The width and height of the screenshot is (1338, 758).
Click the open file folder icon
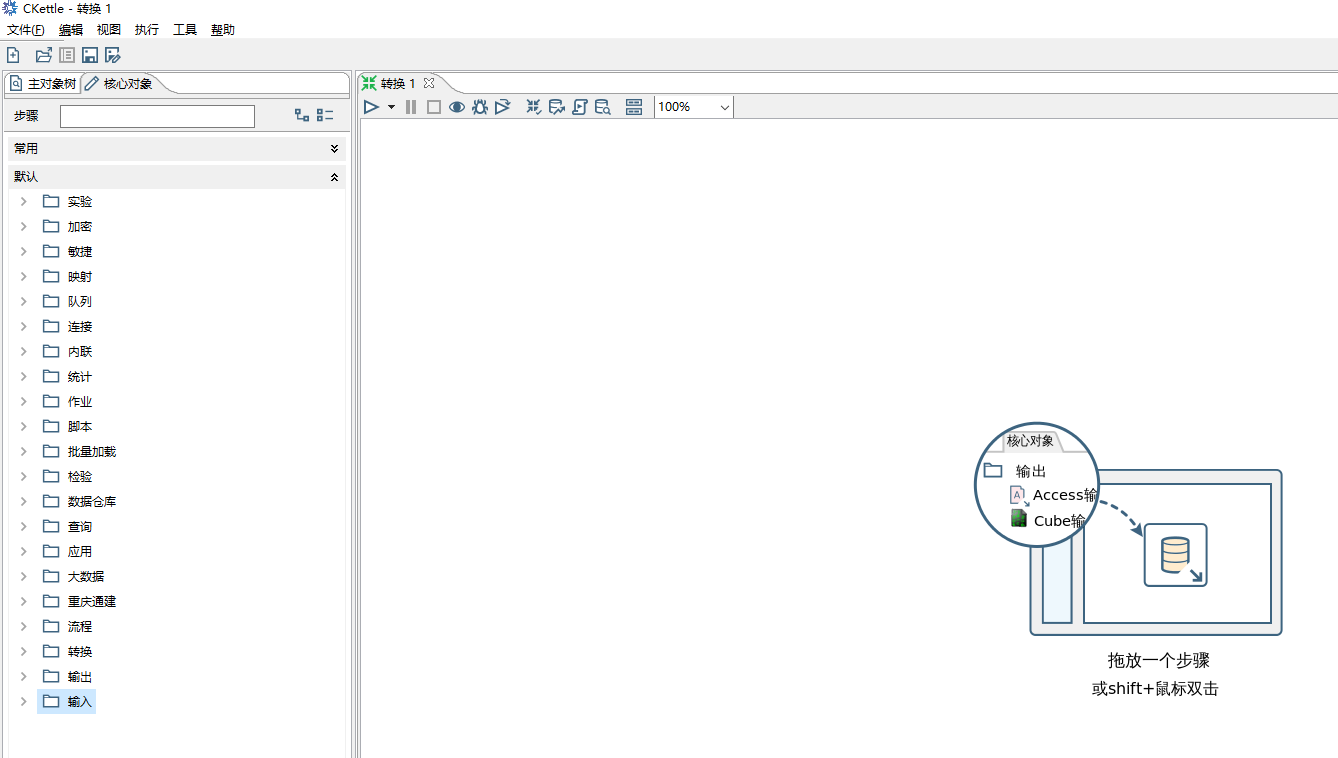point(44,55)
